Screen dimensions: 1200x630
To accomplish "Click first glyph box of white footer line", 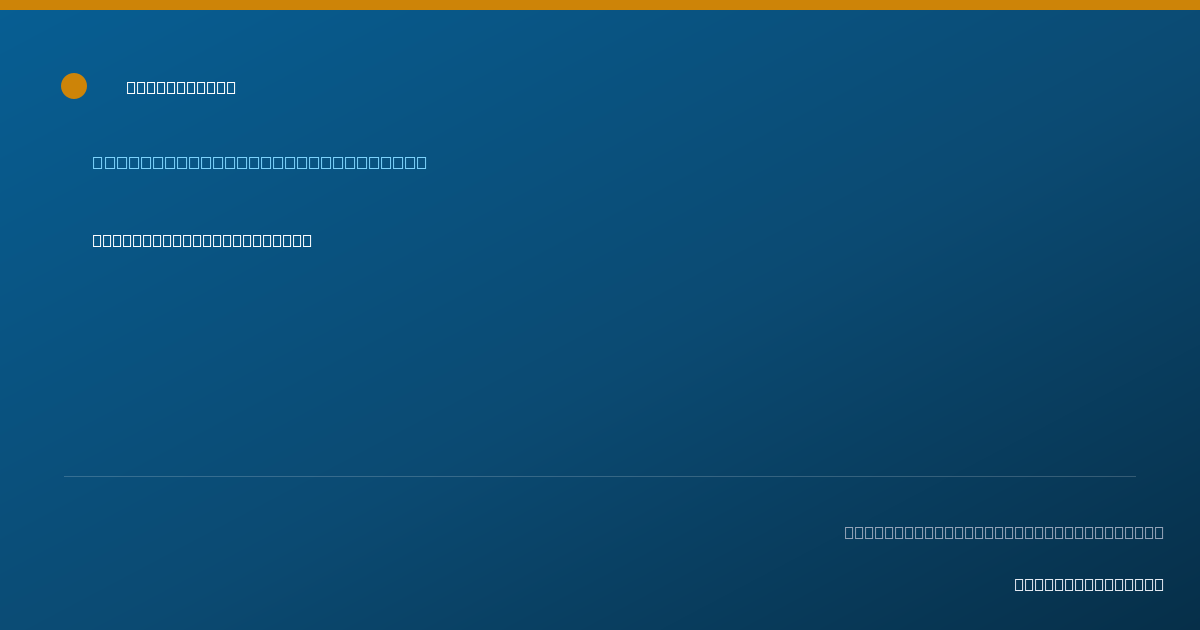I will coord(1020,585).
